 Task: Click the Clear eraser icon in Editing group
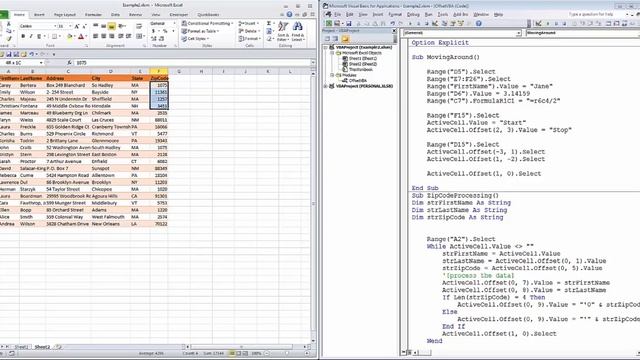269,39
